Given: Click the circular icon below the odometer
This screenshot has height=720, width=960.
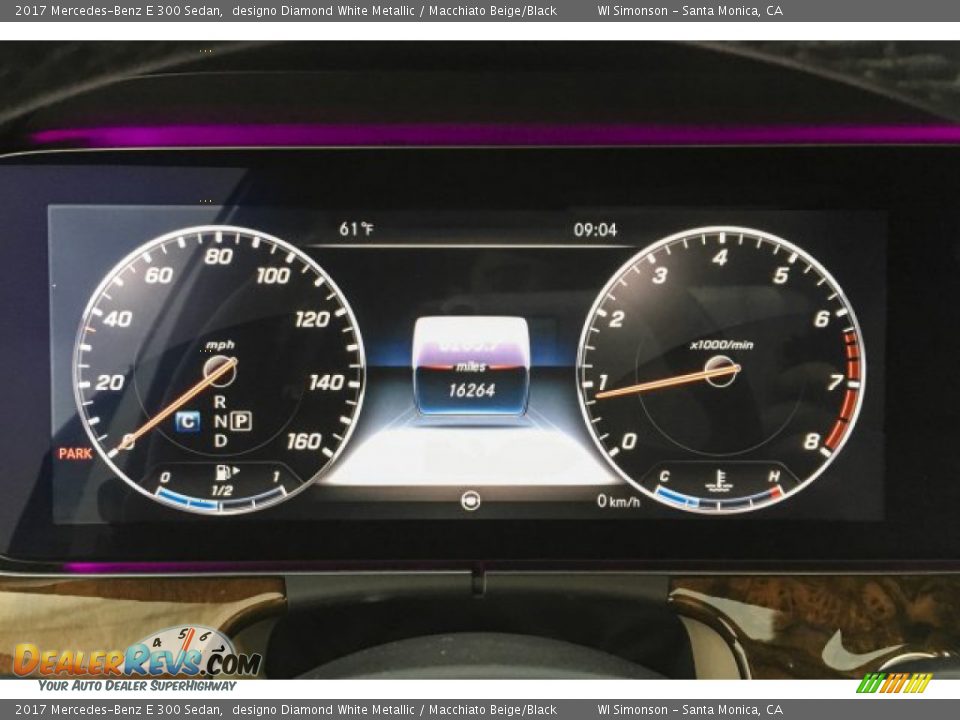Looking at the screenshot, I should [470, 501].
